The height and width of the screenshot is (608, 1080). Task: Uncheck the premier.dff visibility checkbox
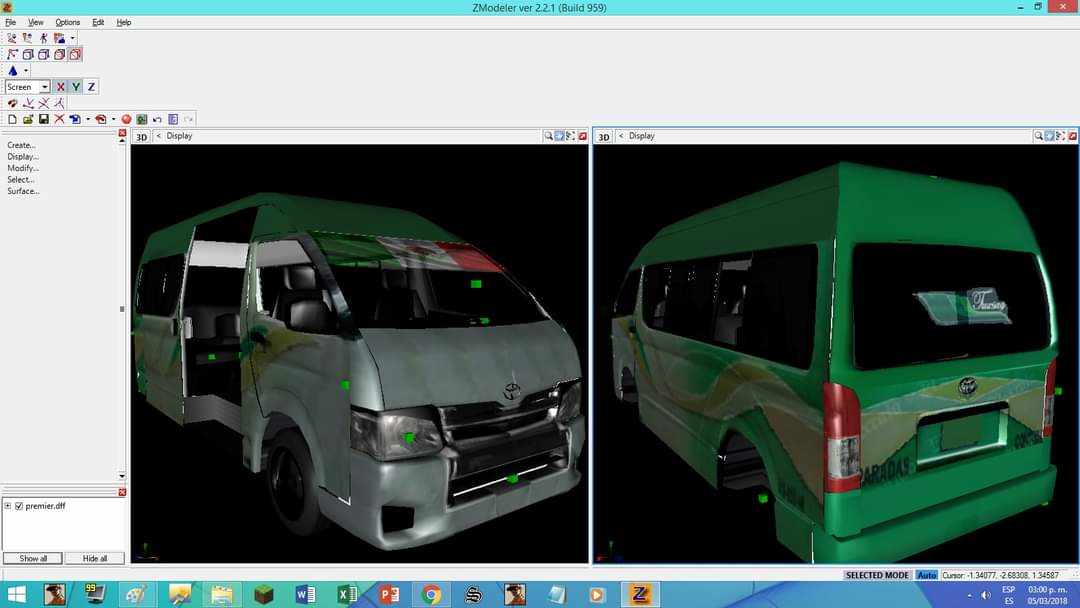tap(19, 506)
